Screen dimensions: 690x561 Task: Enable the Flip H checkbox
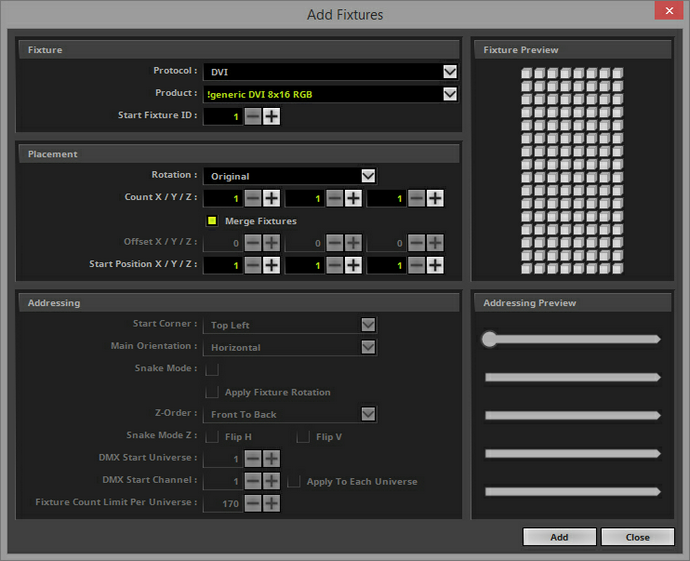[212, 437]
